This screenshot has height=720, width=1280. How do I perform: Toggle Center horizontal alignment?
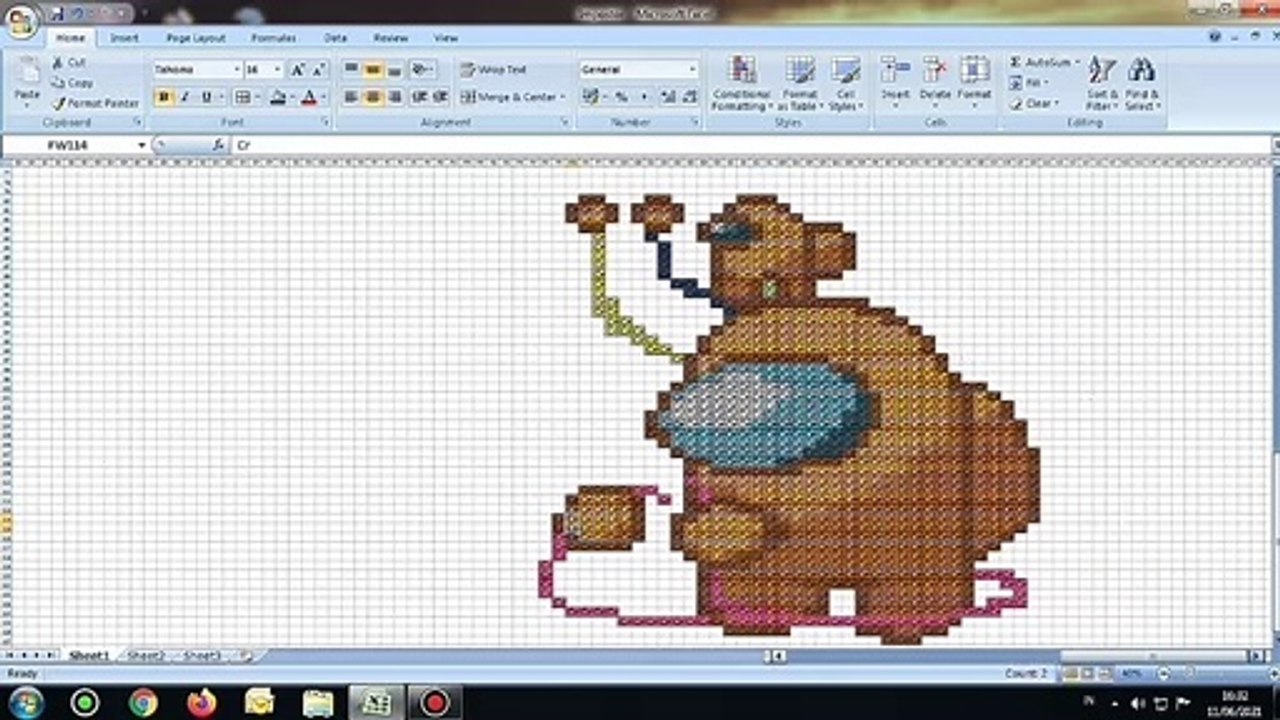[373, 97]
